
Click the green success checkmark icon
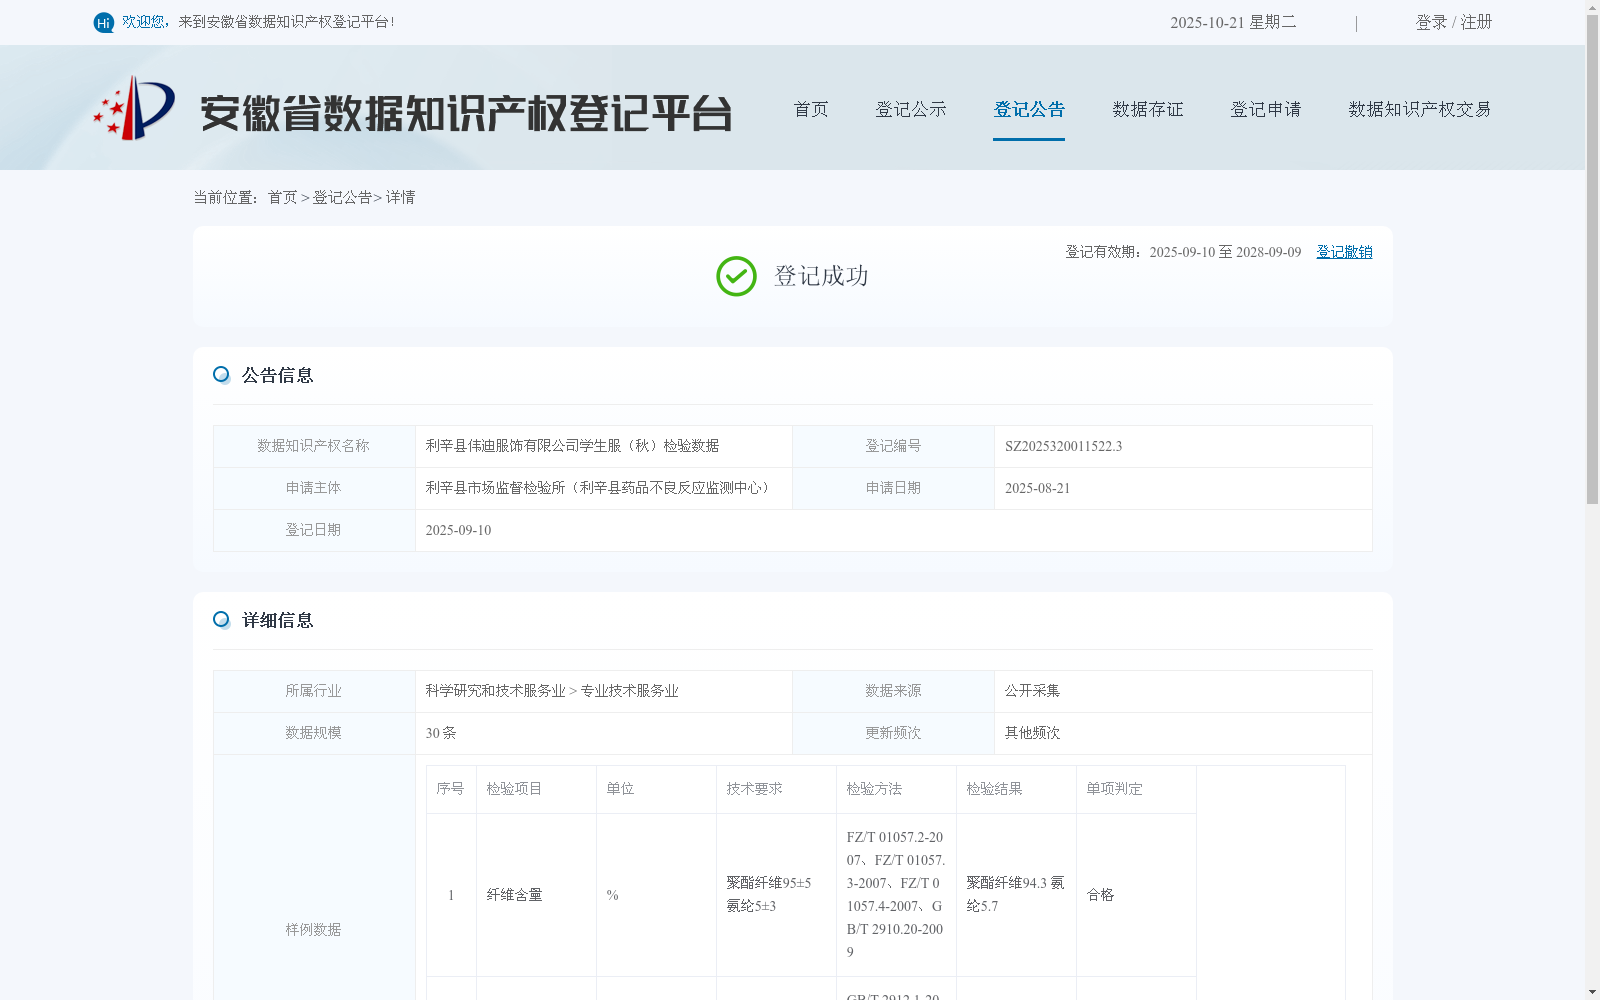(x=736, y=276)
